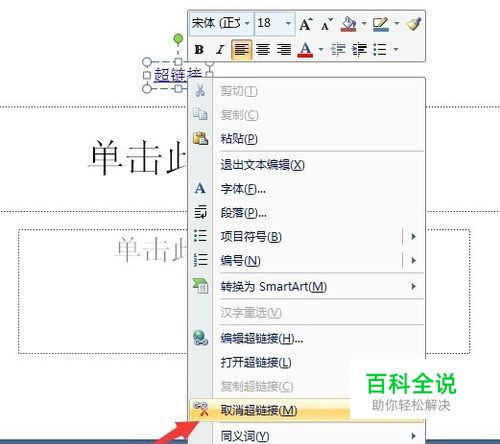Apply red font color A
Image resolution: width=500 pixels, height=444 pixels.
[305, 50]
